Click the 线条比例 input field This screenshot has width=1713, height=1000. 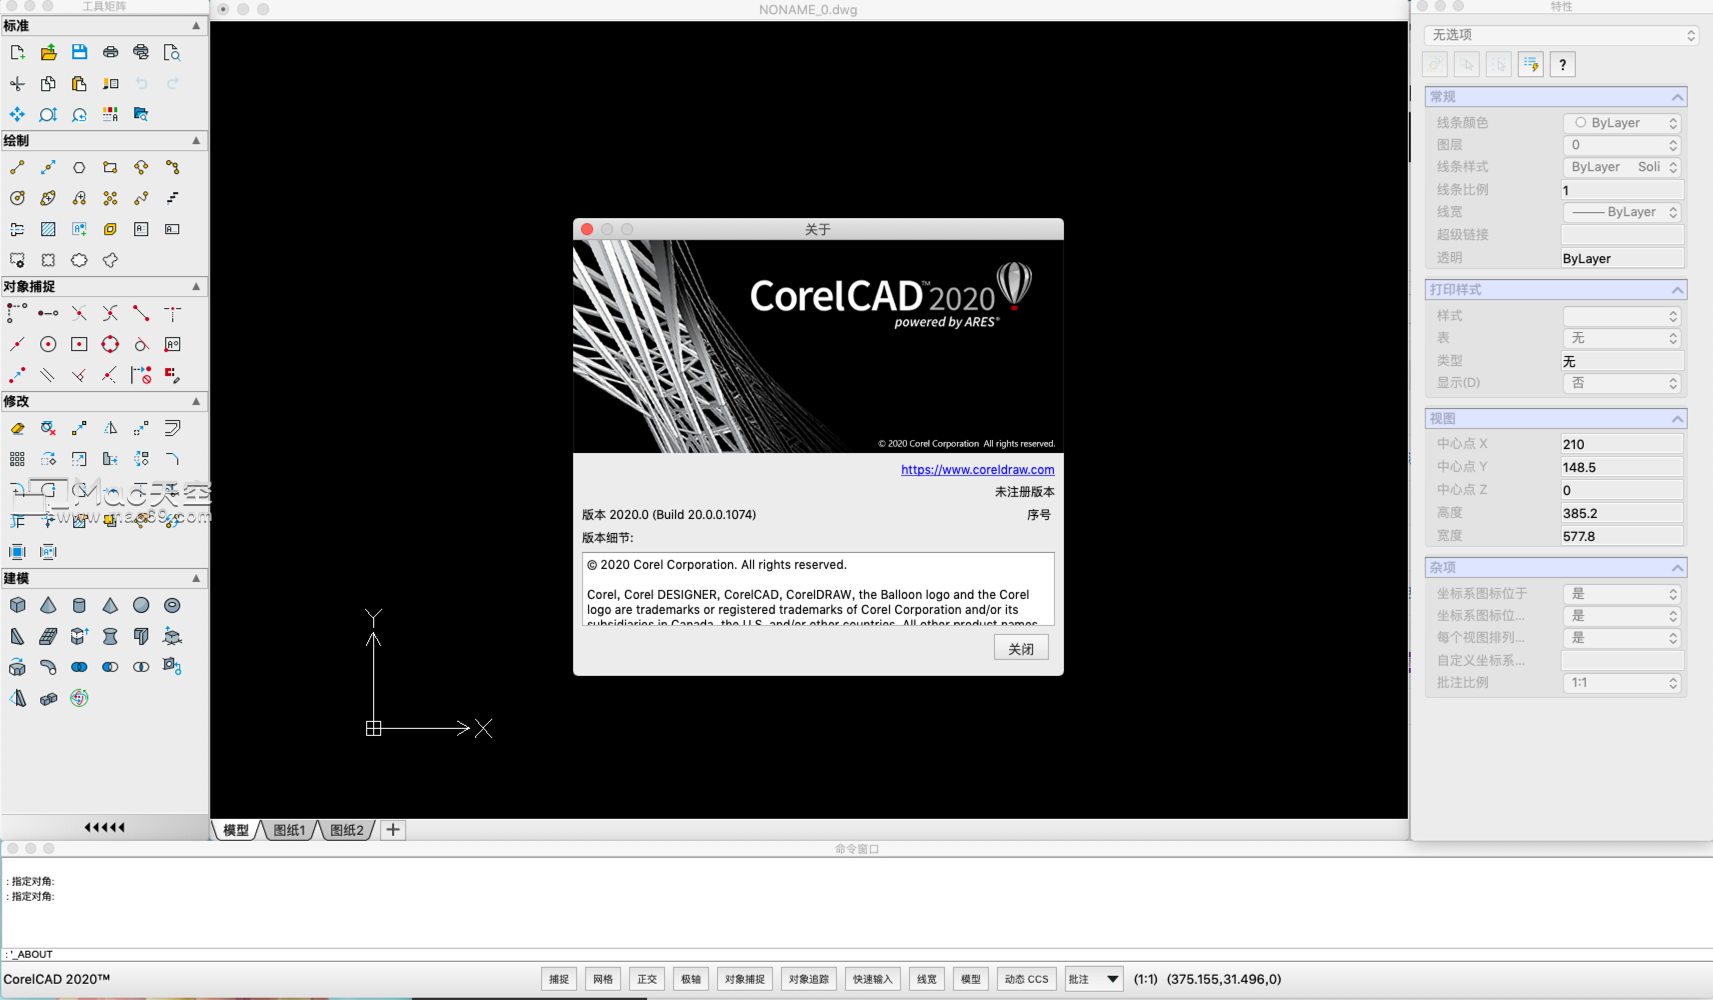pos(1622,190)
